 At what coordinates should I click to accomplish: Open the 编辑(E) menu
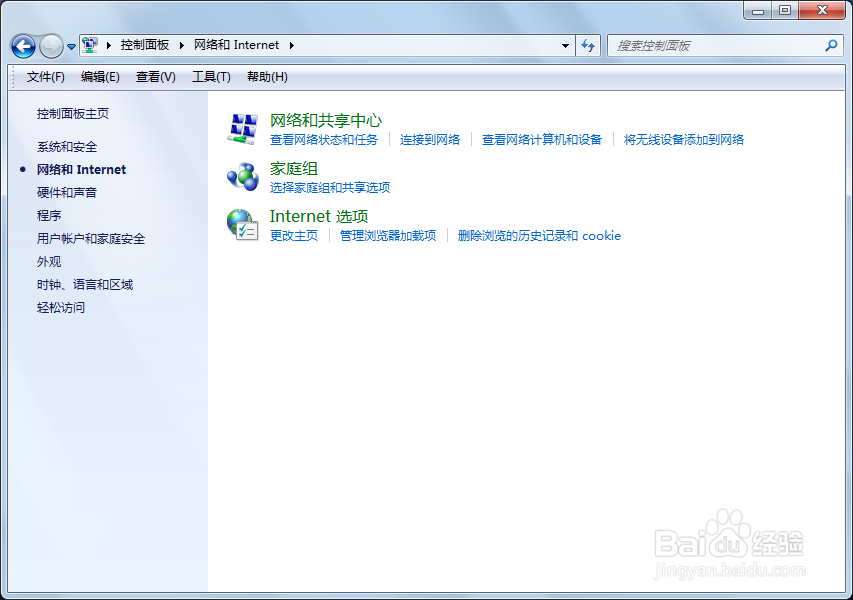[x=100, y=77]
